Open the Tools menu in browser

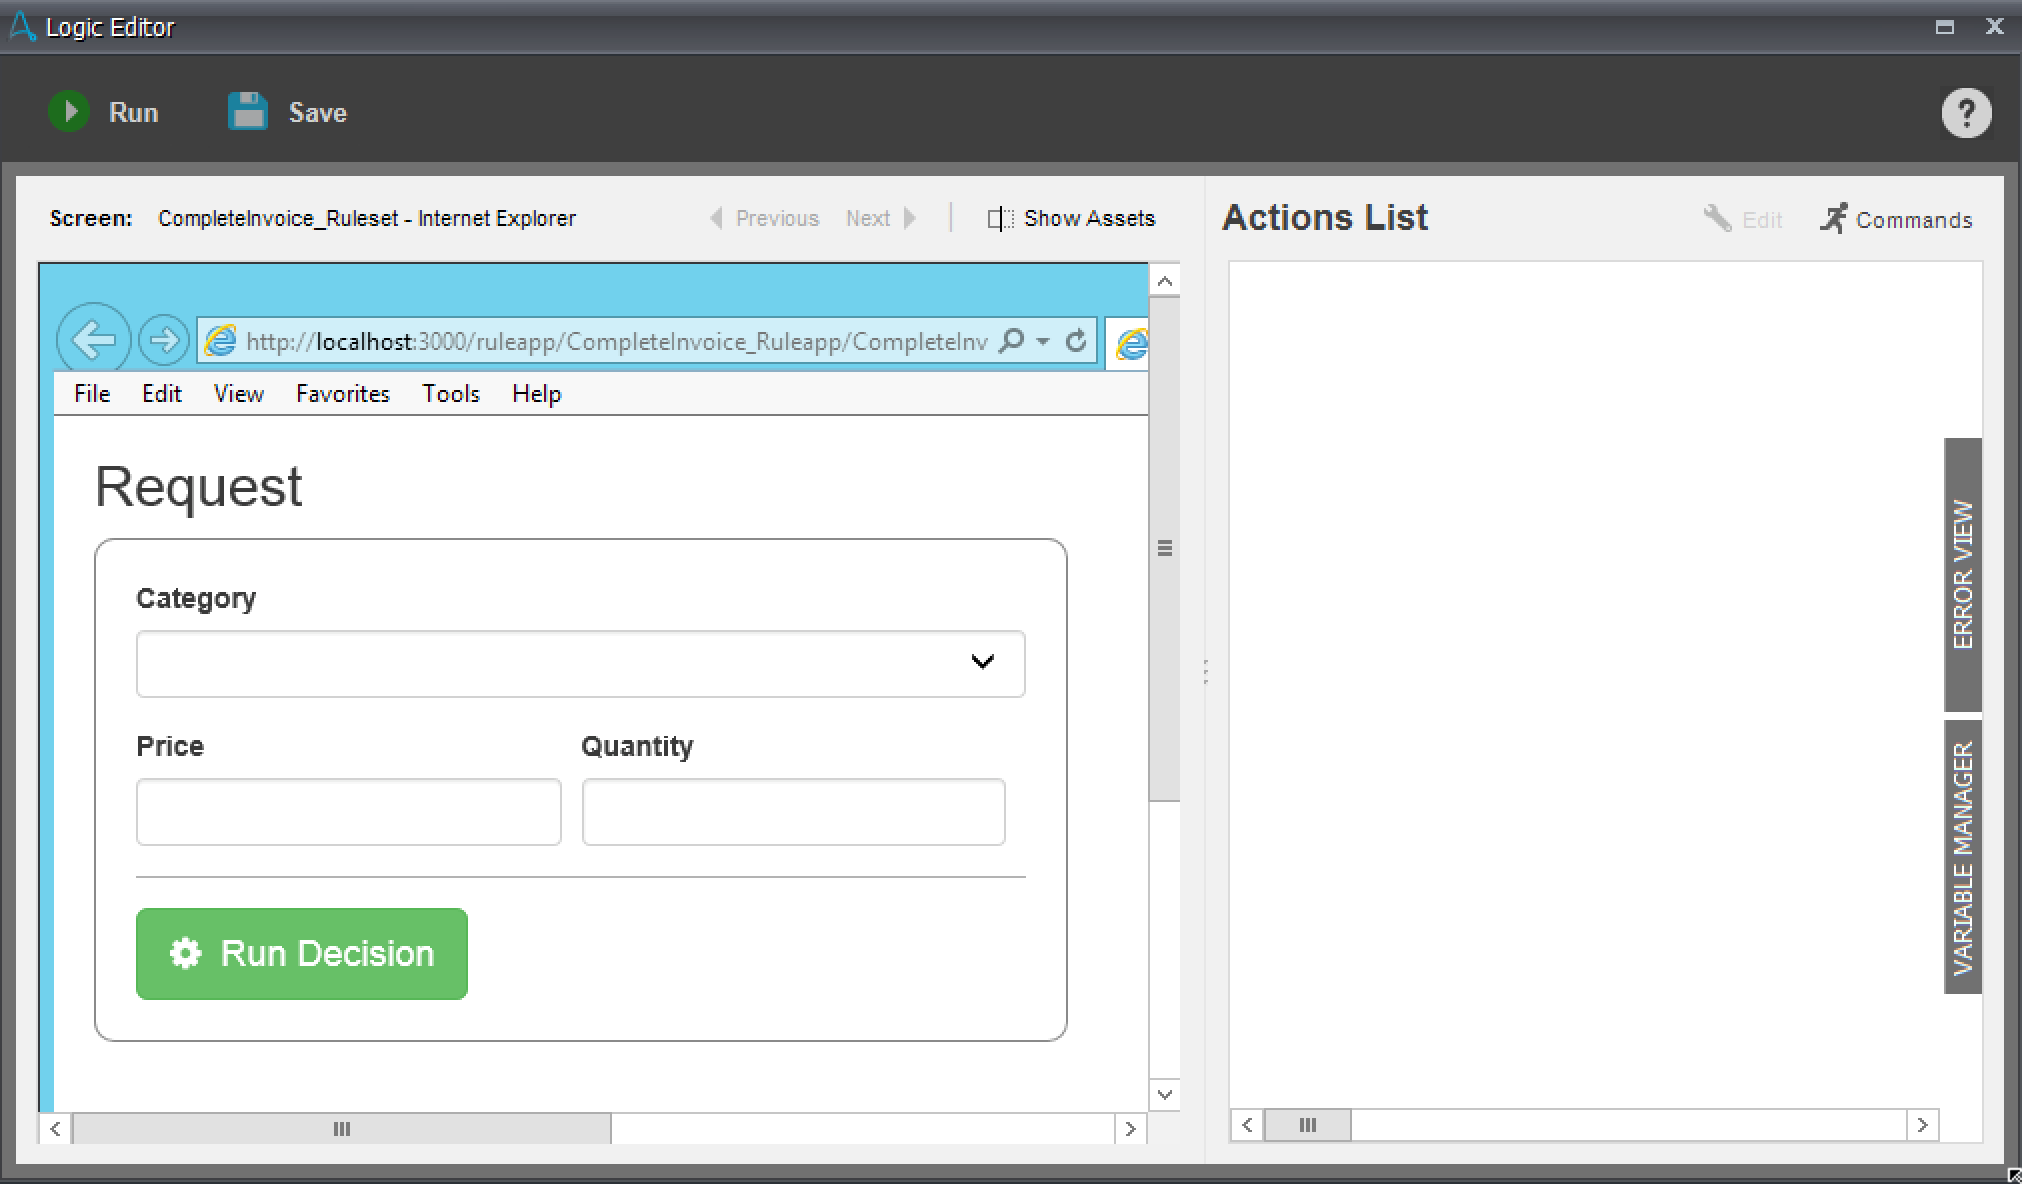point(450,394)
